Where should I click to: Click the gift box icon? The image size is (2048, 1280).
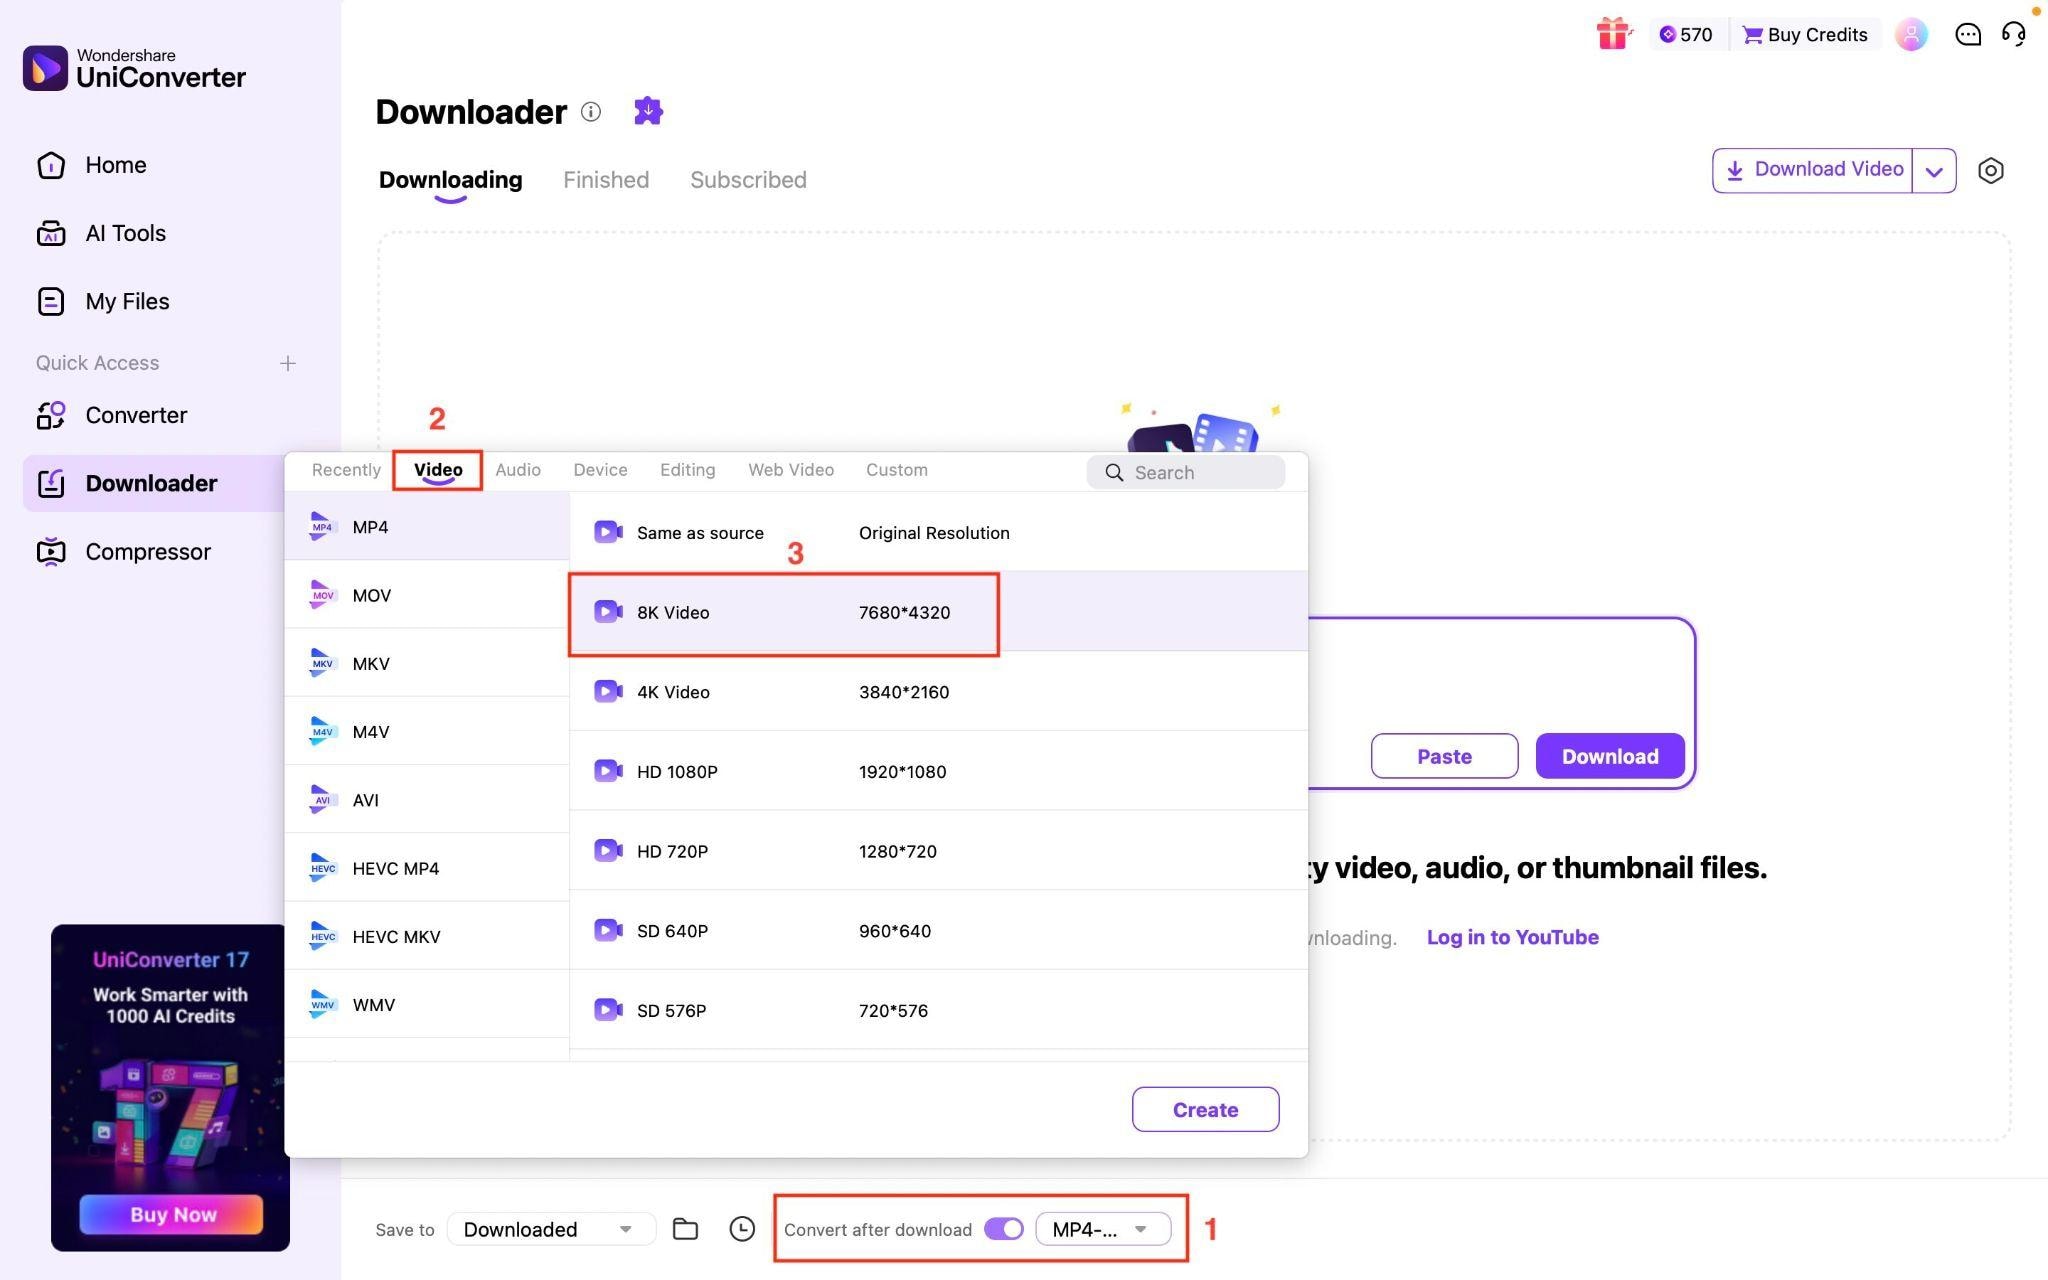(1611, 33)
